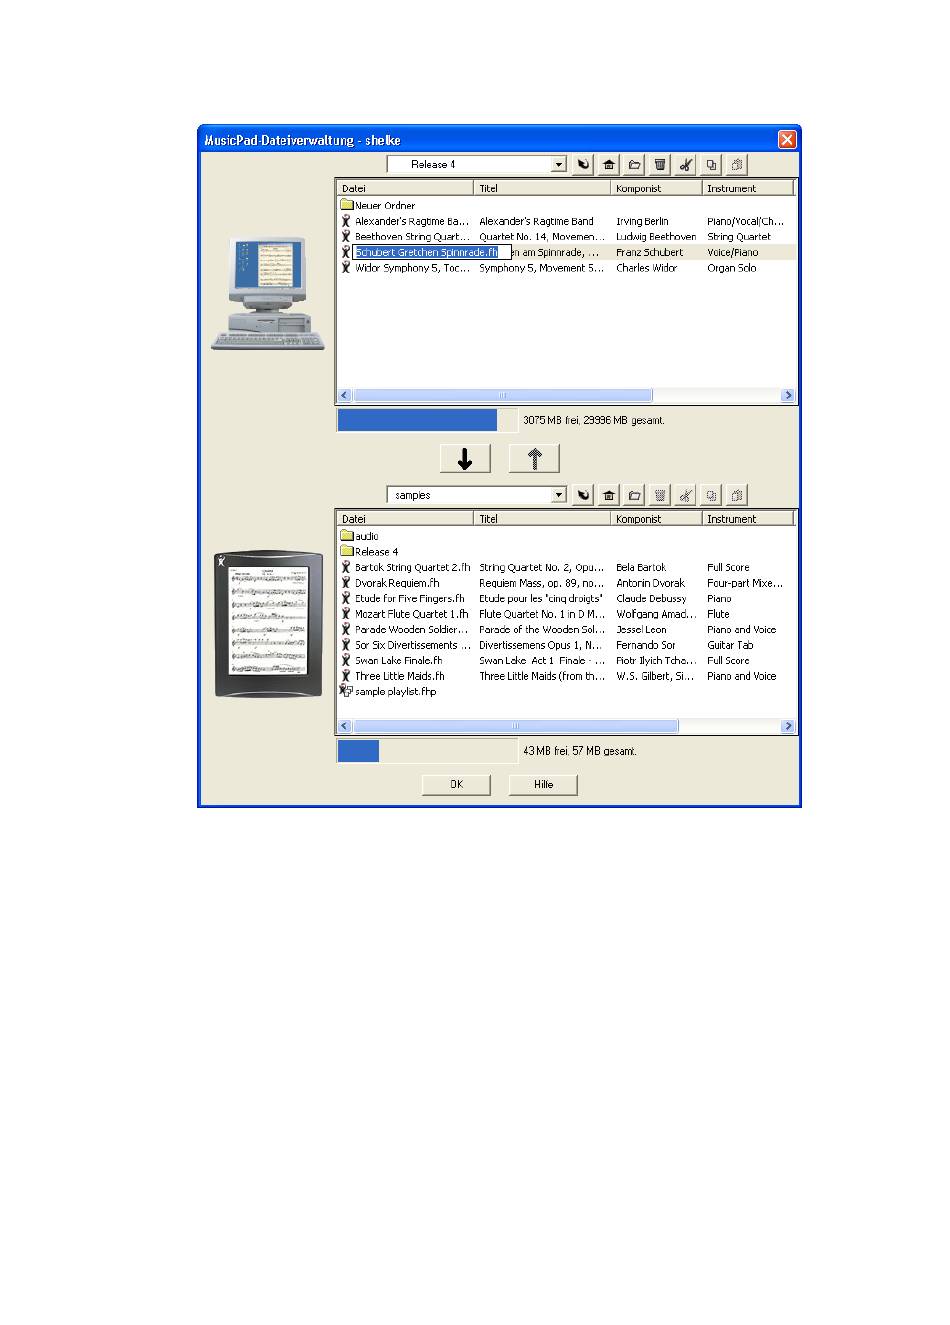Click the paste clipboard icon in the computer toolbar
950x1325 pixels.
737,165
